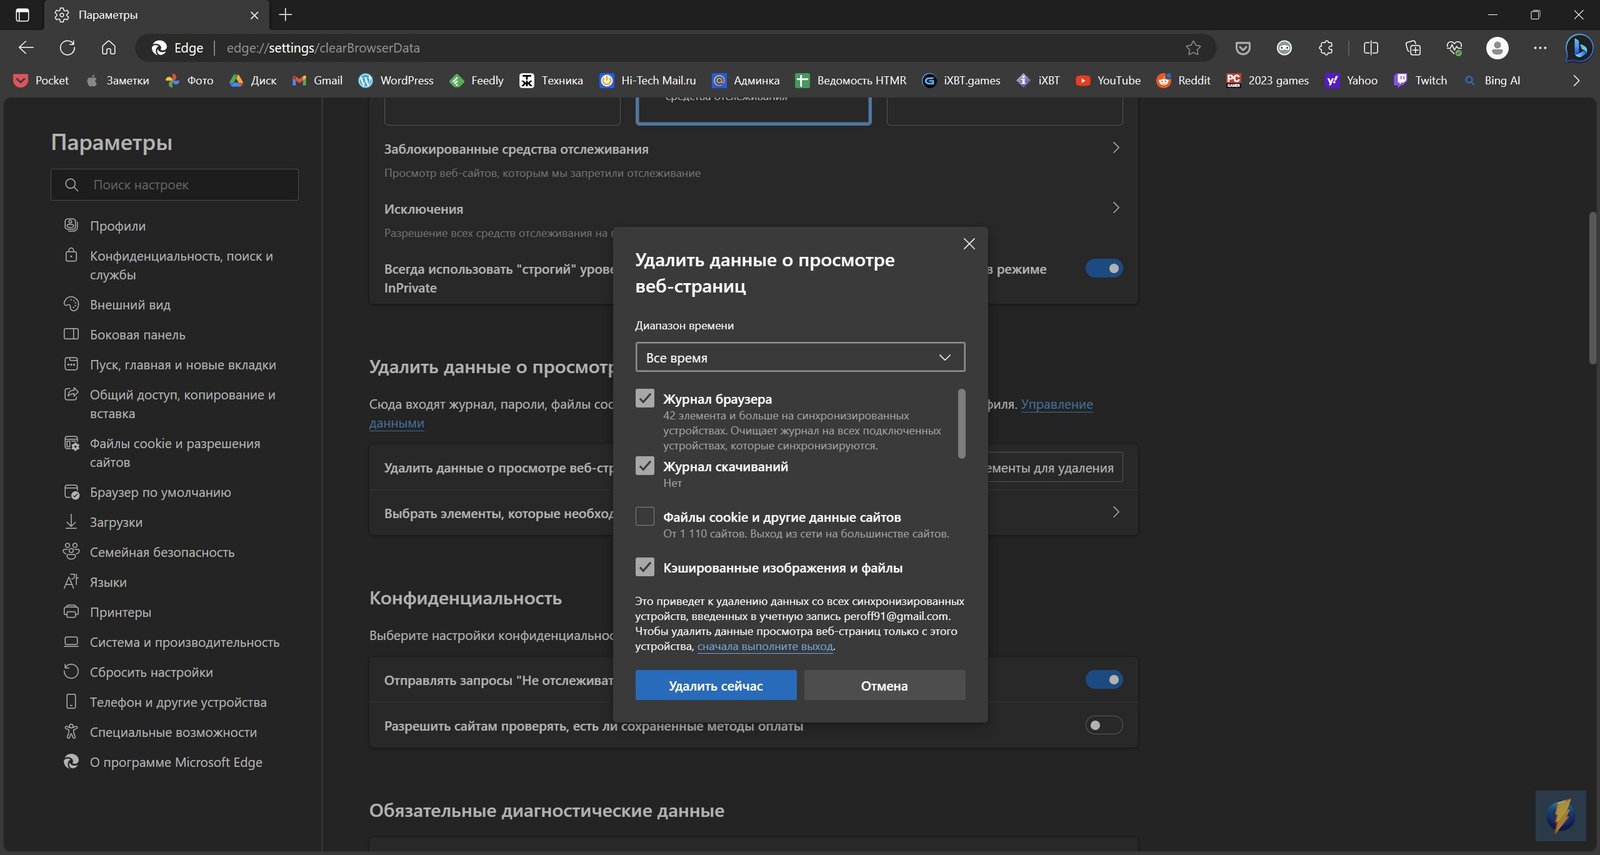Expand Выбрать элементы, которые необходимо row chevron
Viewport: 1600px width, 855px height.
click(1116, 512)
